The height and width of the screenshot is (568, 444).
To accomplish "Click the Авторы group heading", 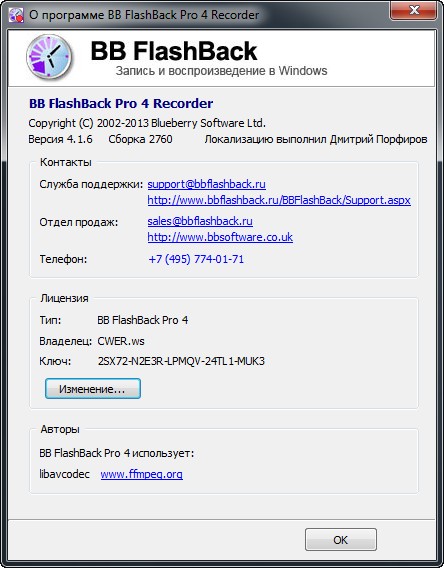I will point(60,429).
